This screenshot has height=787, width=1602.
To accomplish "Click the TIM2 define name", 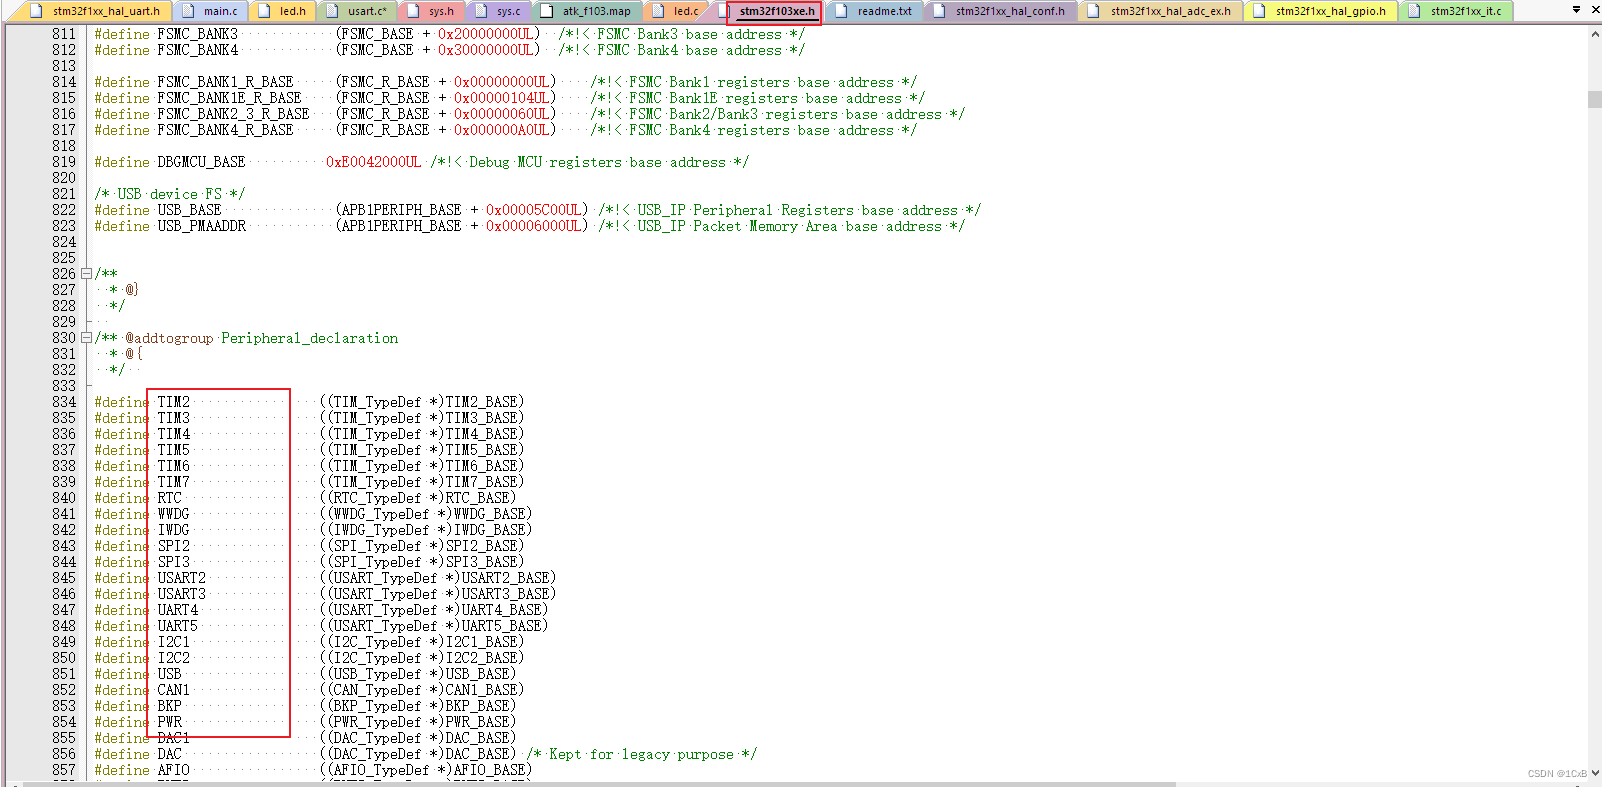I will point(173,402).
